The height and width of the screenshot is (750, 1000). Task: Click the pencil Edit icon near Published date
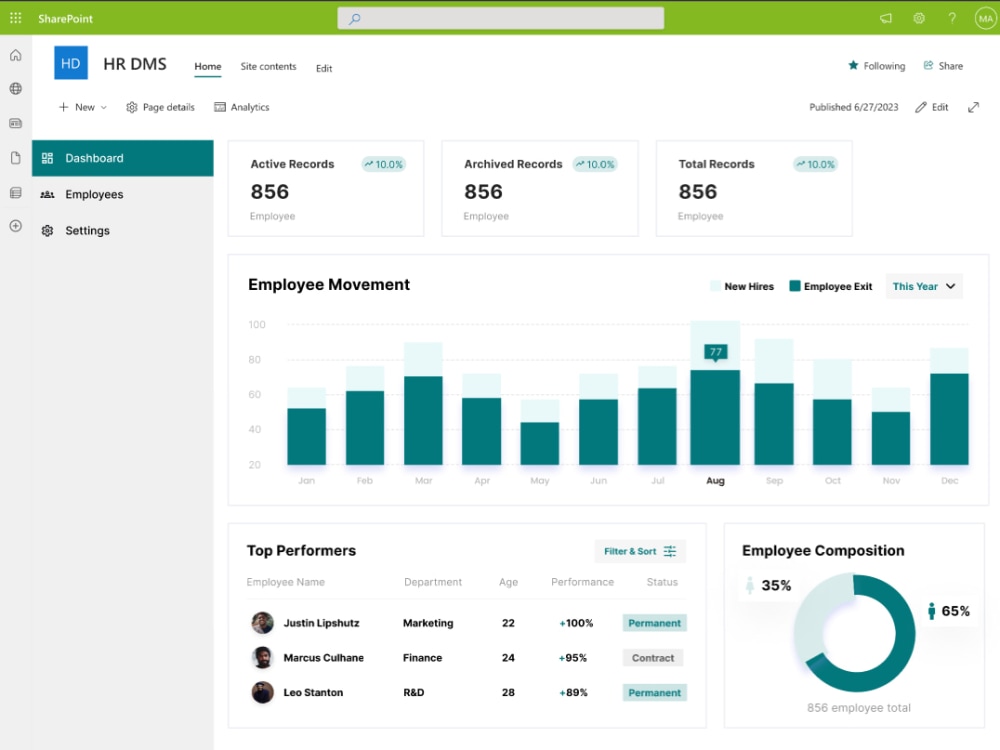(x=921, y=107)
